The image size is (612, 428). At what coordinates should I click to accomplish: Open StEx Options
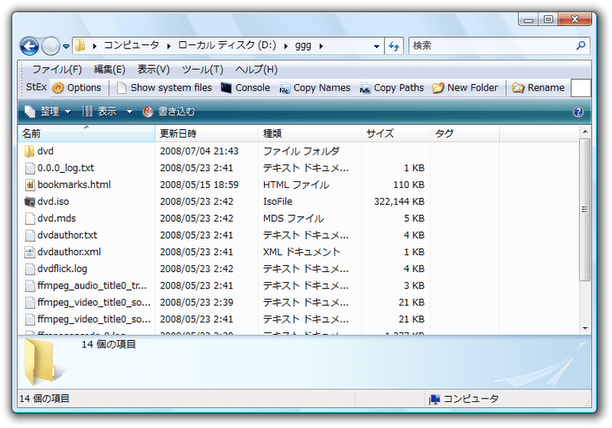pos(77,88)
